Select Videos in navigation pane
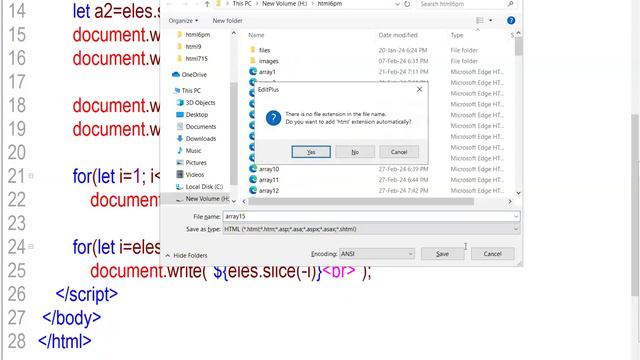640x360 pixels. (195, 175)
